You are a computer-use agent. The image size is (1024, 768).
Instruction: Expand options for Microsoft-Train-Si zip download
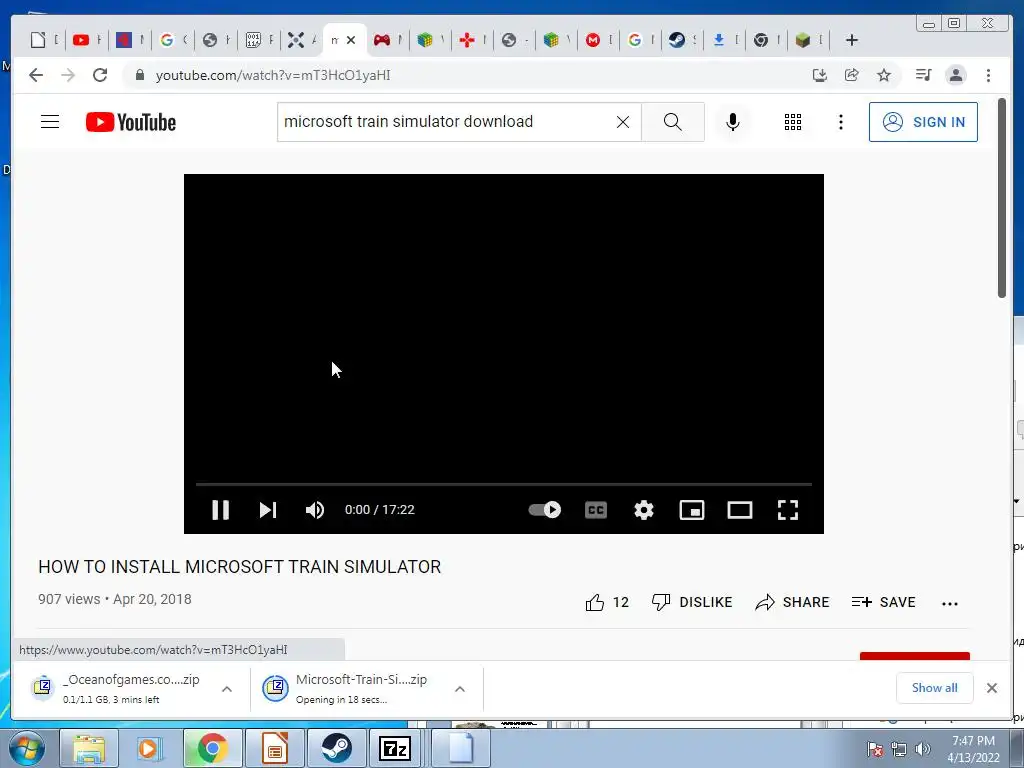(460, 688)
